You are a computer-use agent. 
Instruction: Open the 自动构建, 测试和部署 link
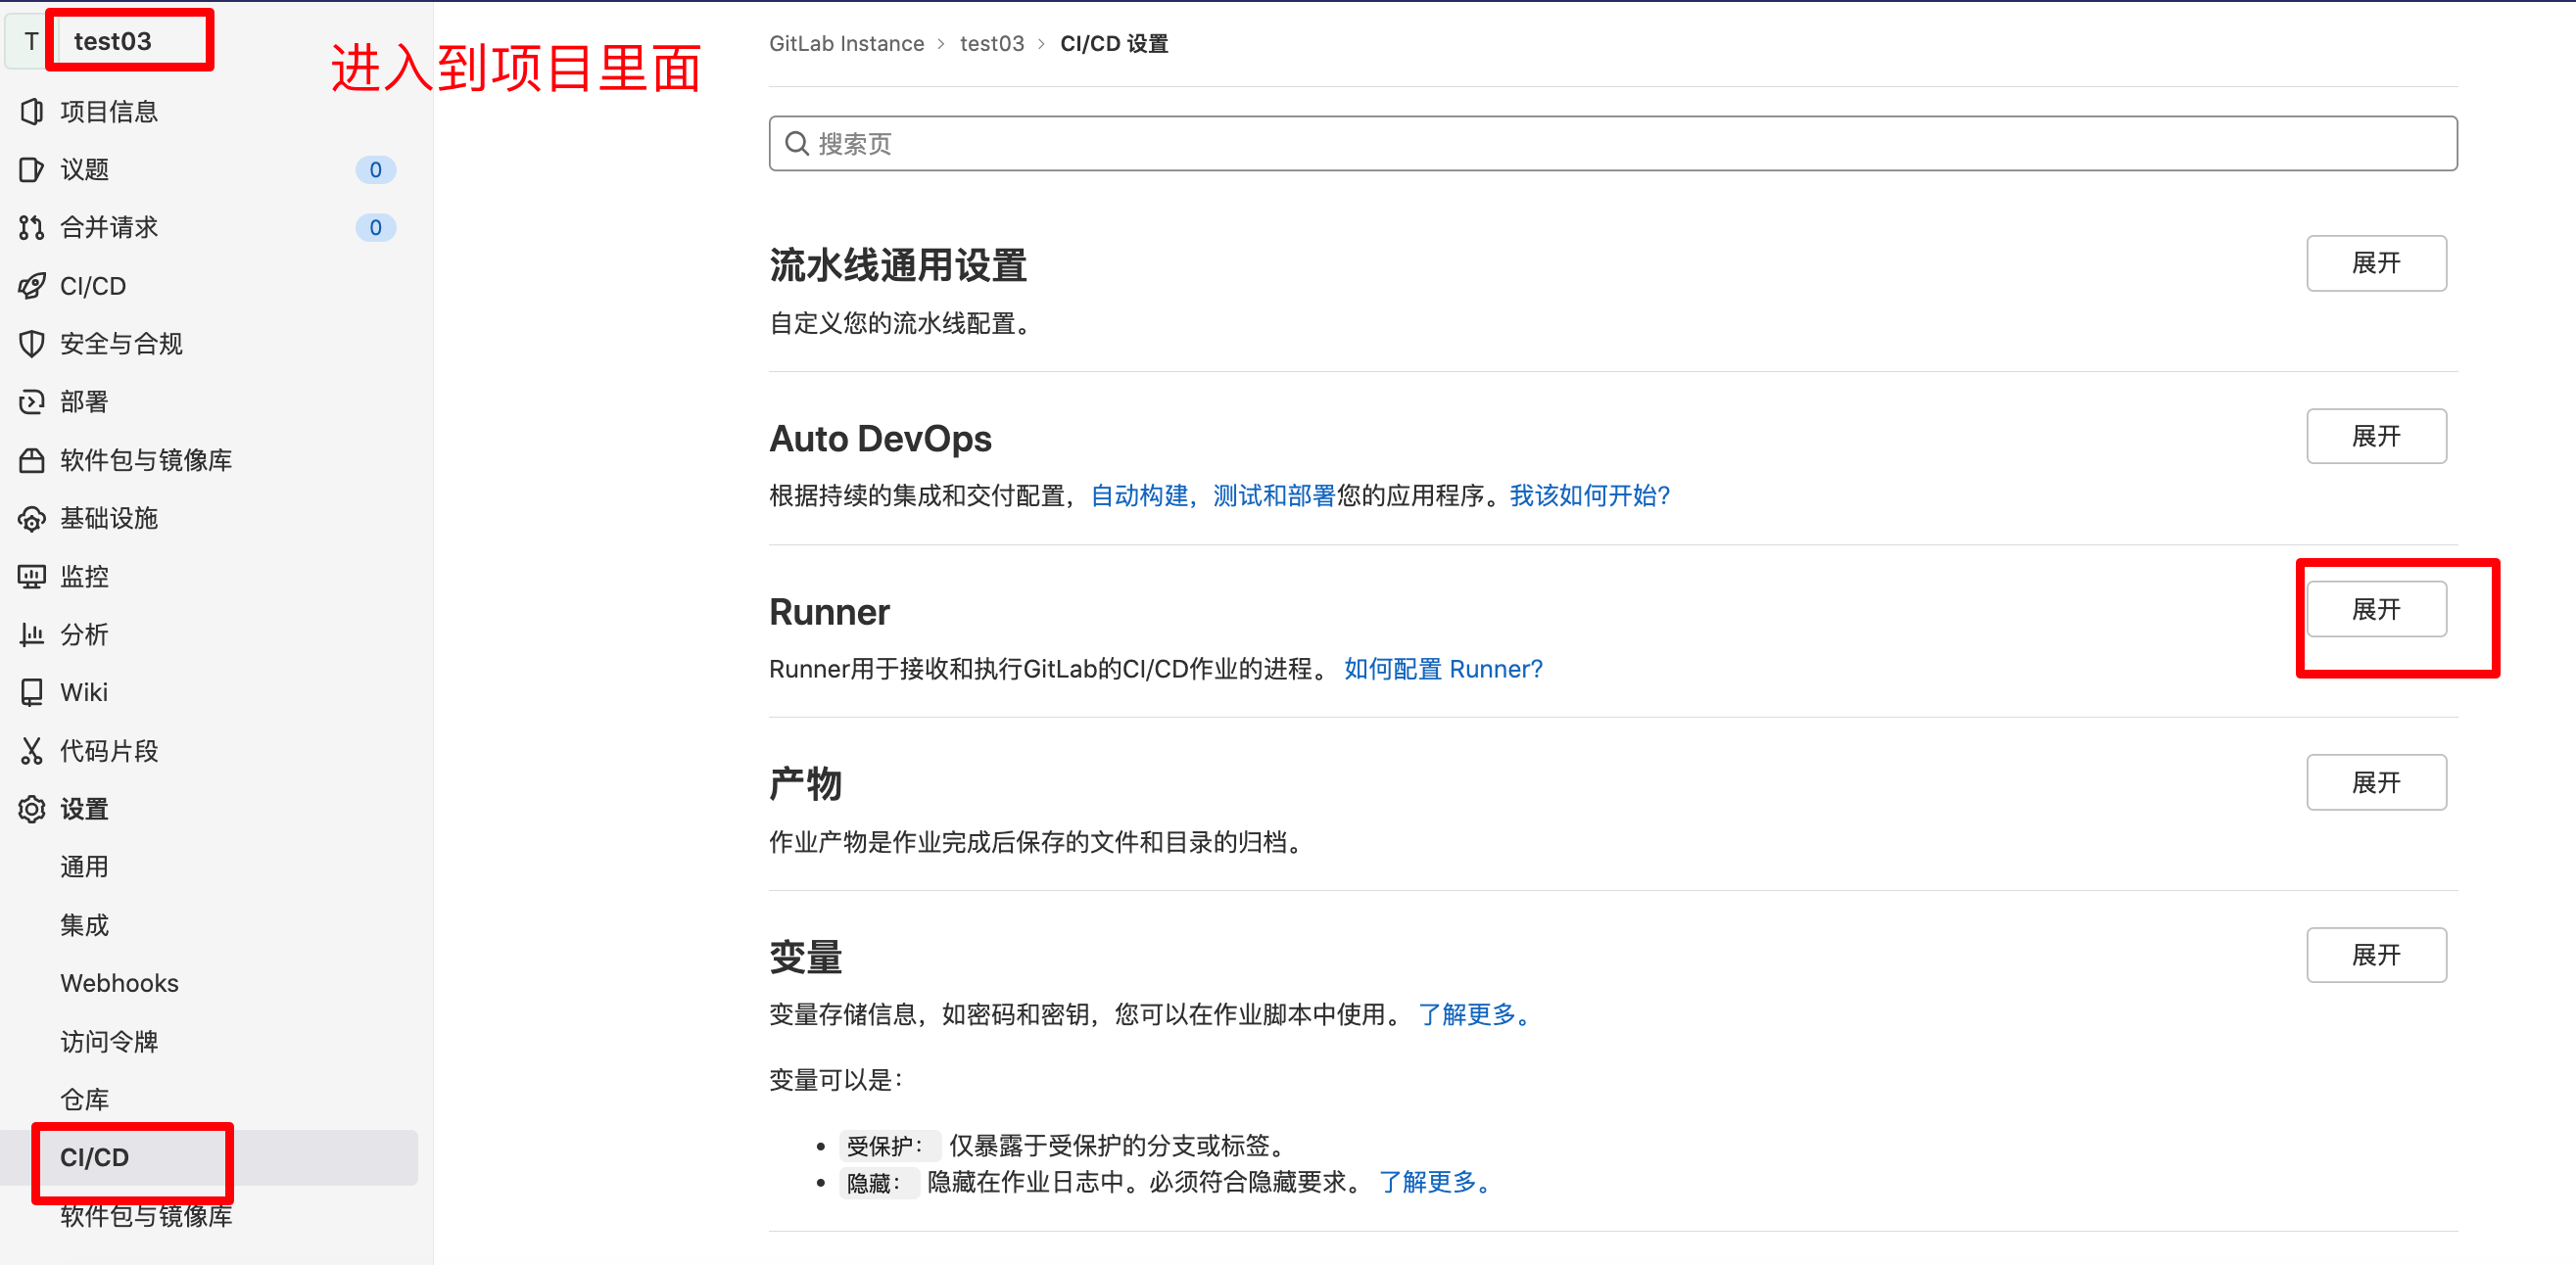1212,495
